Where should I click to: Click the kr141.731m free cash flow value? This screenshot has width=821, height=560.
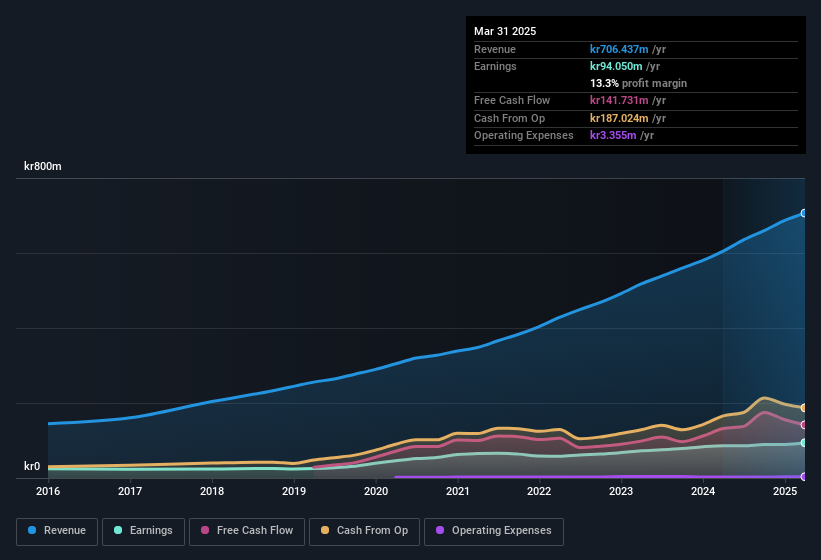619,100
